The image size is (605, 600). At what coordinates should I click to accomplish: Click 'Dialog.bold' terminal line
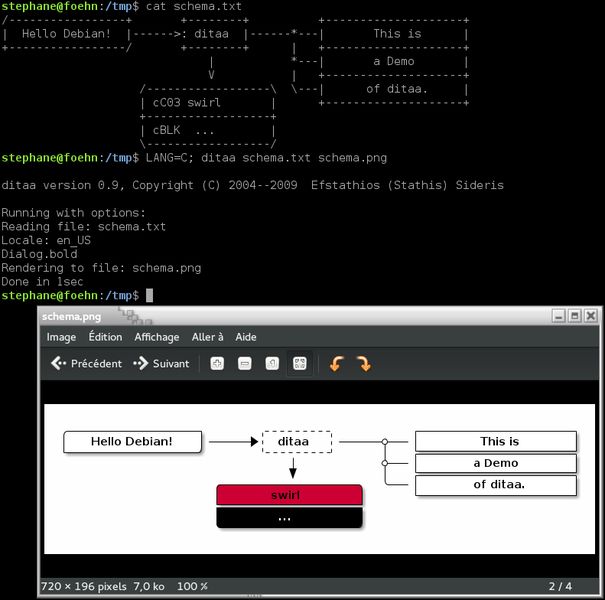pos(39,254)
